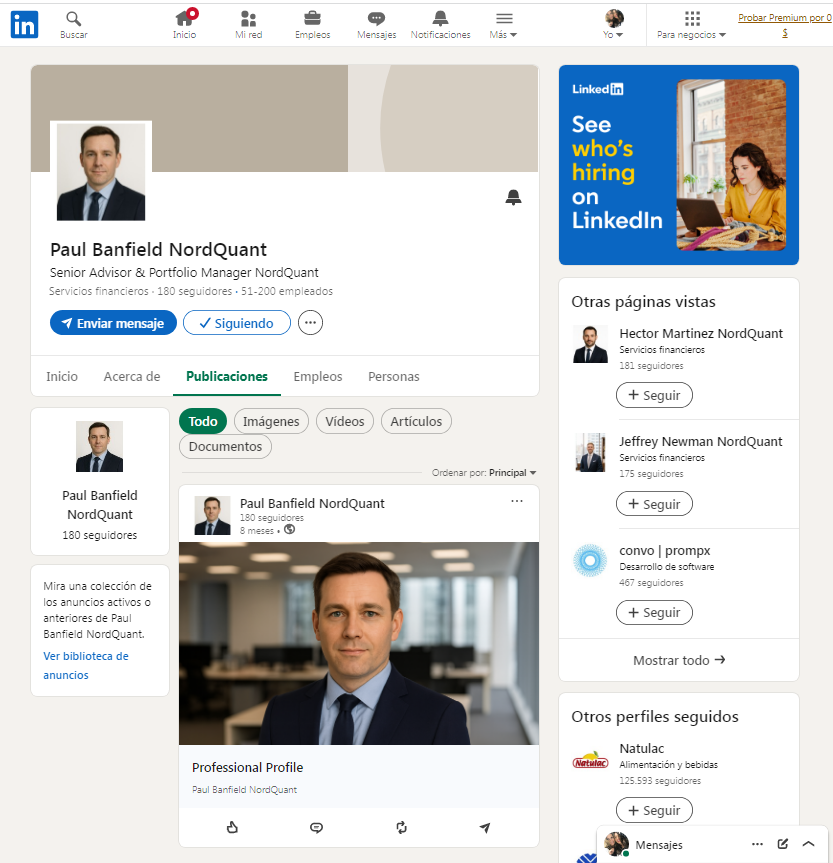Image resolution: width=833 pixels, height=863 pixels.
Task: Comment on the post icon
Action: pos(317,827)
